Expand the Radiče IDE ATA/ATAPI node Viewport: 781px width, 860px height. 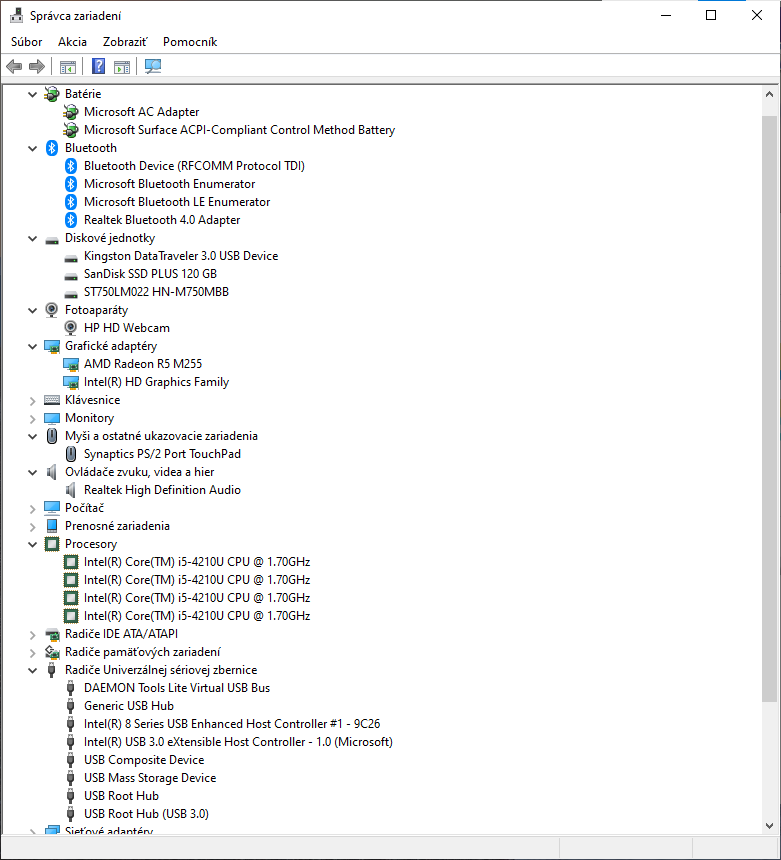pyautogui.click(x=33, y=634)
